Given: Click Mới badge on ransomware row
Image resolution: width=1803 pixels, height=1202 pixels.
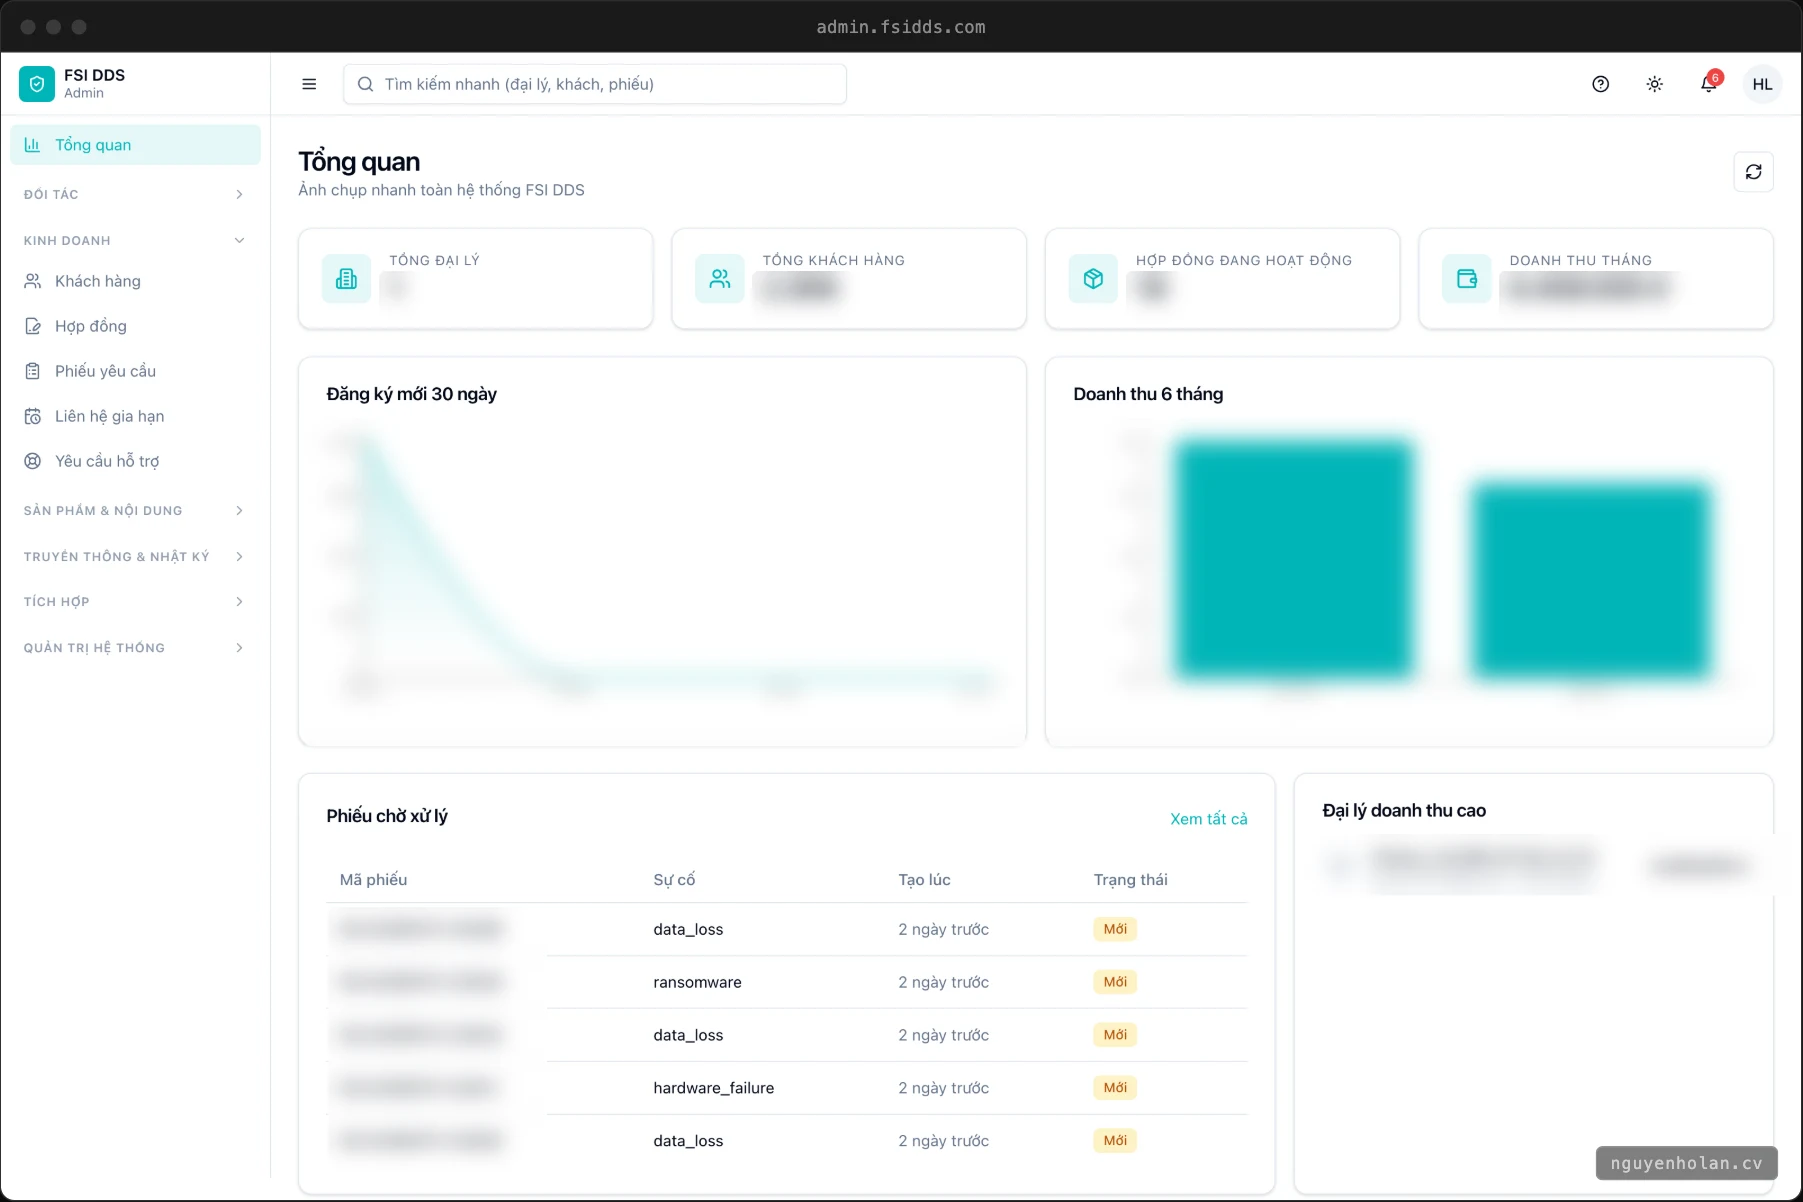Looking at the screenshot, I should pyautogui.click(x=1115, y=982).
